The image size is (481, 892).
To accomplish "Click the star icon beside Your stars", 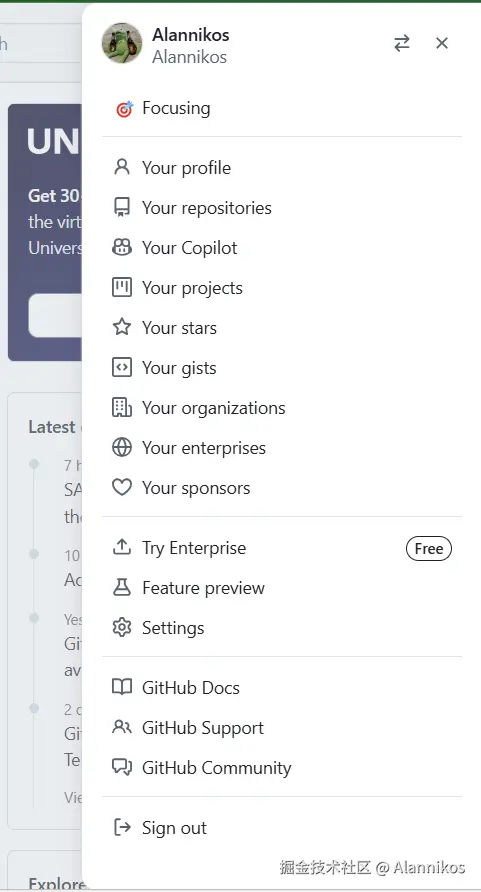I will [122, 327].
